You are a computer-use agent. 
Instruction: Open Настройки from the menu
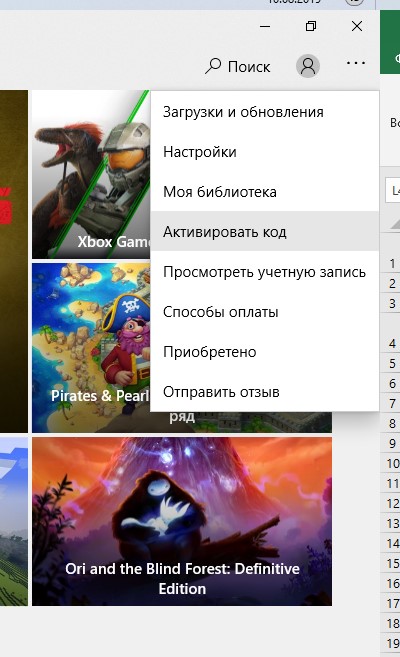265,152
